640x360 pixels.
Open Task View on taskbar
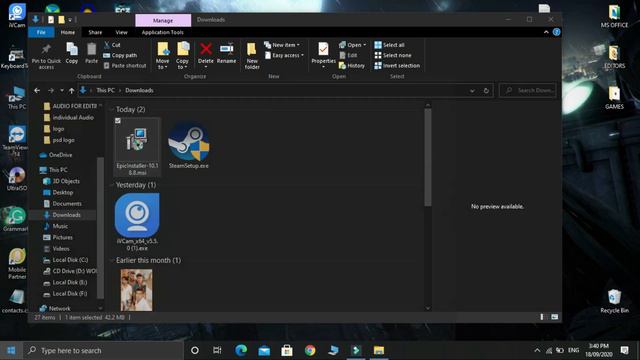[217, 350]
